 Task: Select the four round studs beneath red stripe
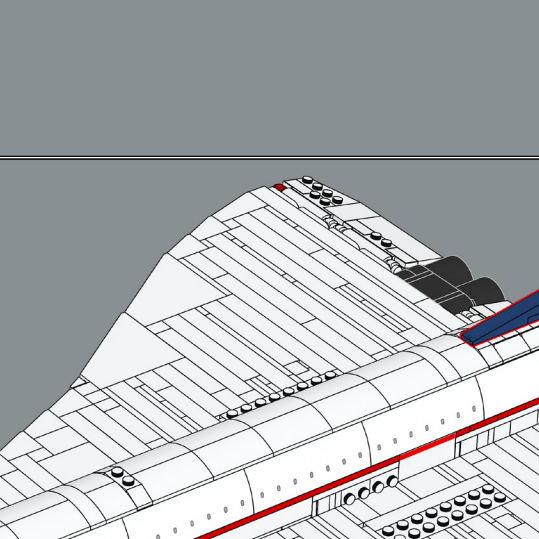tap(371, 490)
